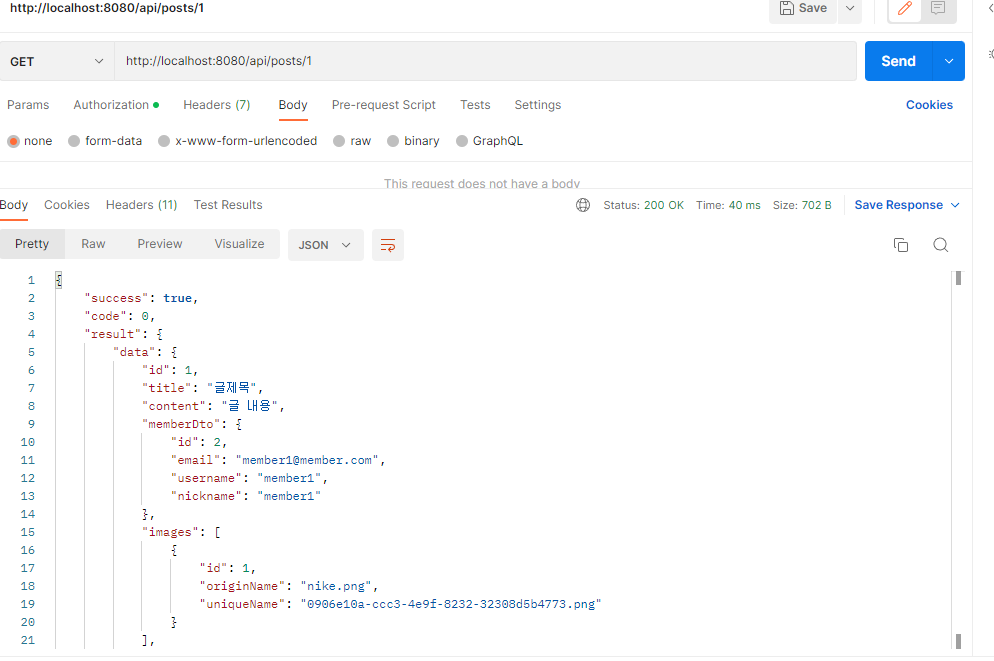
Task: Switch to Preview view
Action: coord(160,244)
